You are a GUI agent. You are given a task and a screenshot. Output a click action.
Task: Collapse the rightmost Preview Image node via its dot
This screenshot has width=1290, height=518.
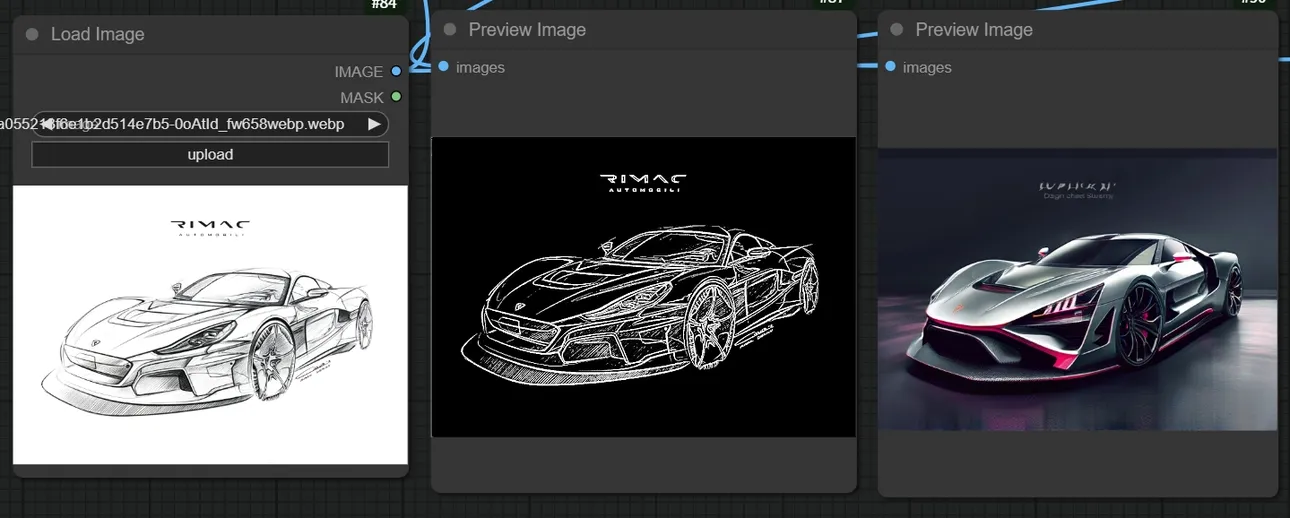tap(897, 30)
